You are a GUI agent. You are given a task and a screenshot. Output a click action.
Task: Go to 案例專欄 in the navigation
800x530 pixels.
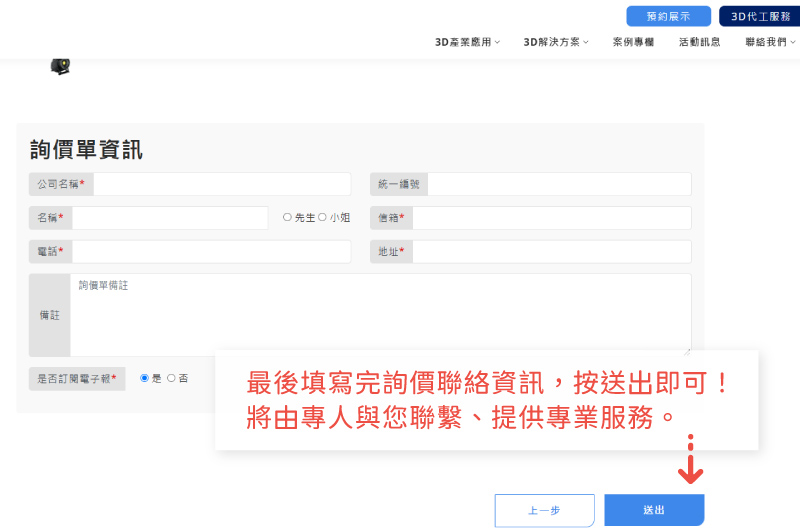[x=633, y=42]
